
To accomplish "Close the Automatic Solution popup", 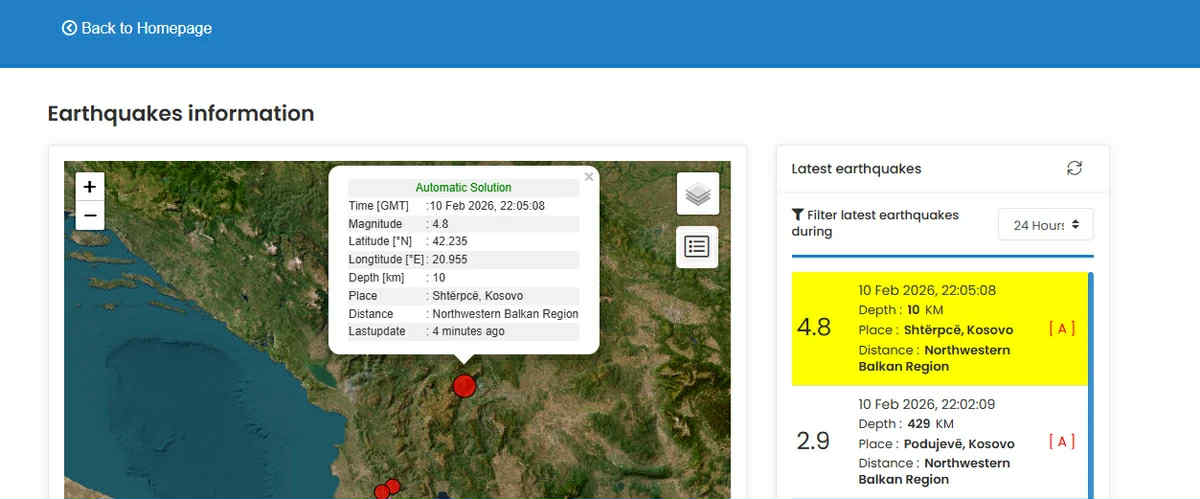I will (589, 177).
